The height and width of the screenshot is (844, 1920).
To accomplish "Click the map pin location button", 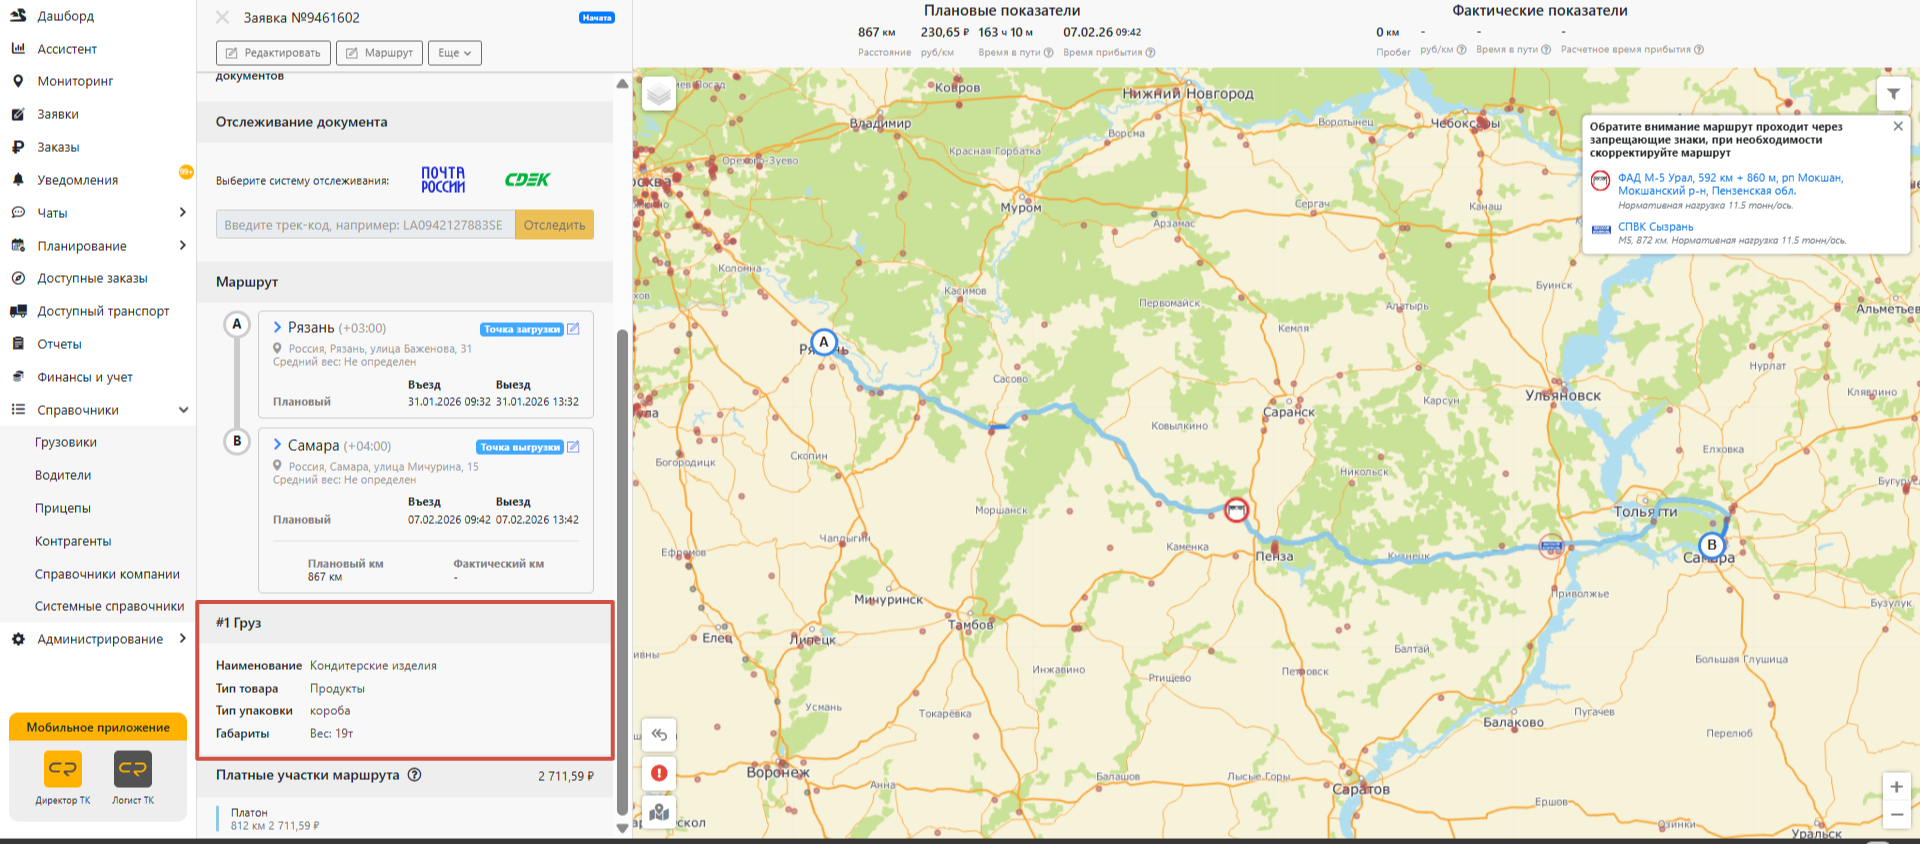I will point(659,812).
